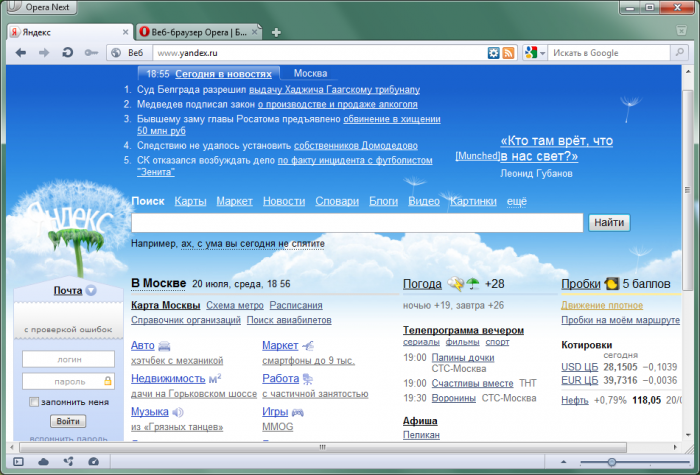Adjust the zoom slider in status bar
The width and height of the screenshot is (700, 475).
[612, 462]
